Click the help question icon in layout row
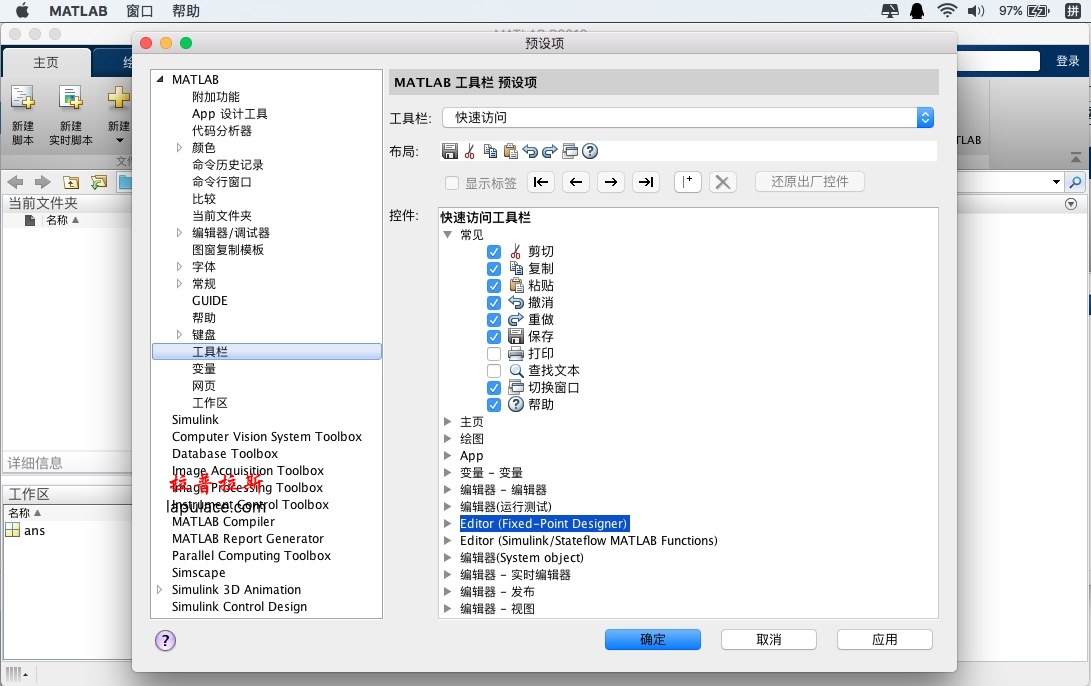The height and width of the screenshot is (686, 1091). pyautogui.click(x=590, y=151)
